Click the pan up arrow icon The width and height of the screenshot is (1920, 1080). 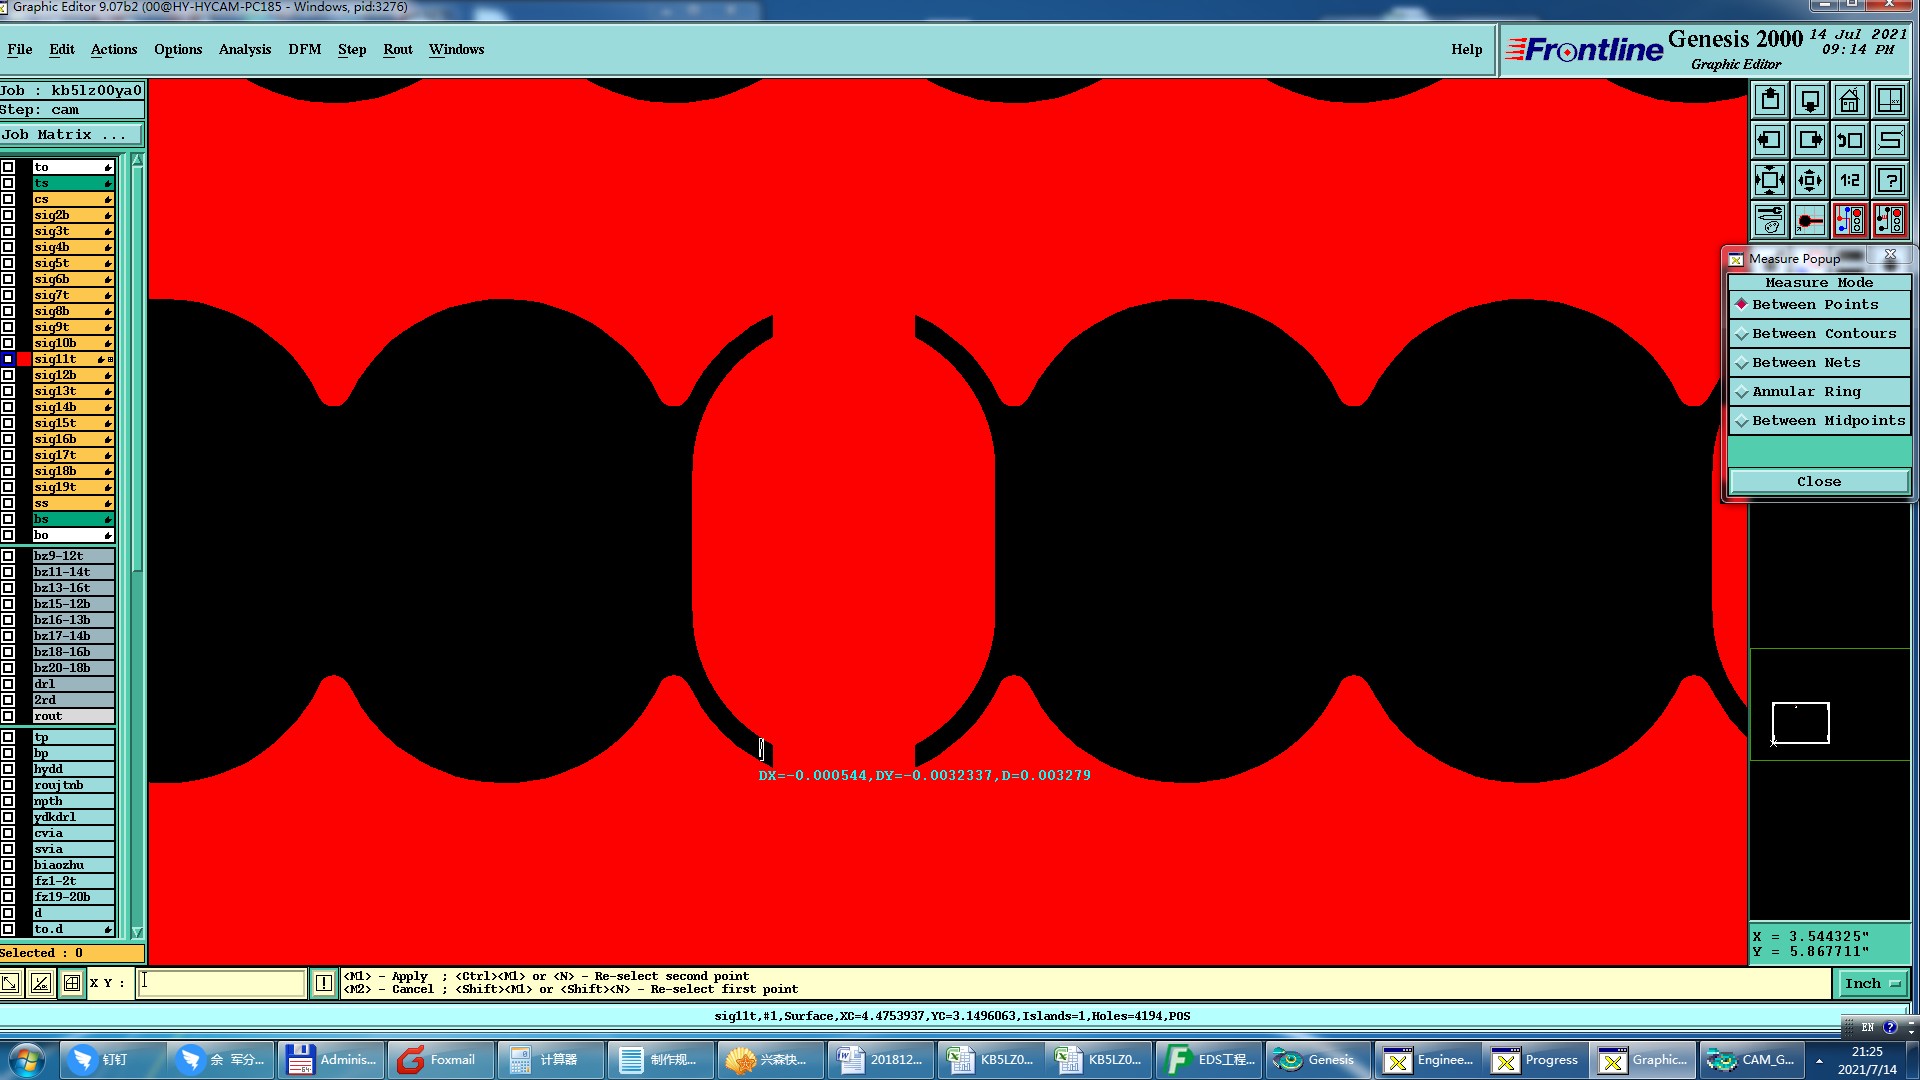click(1769, 101)
